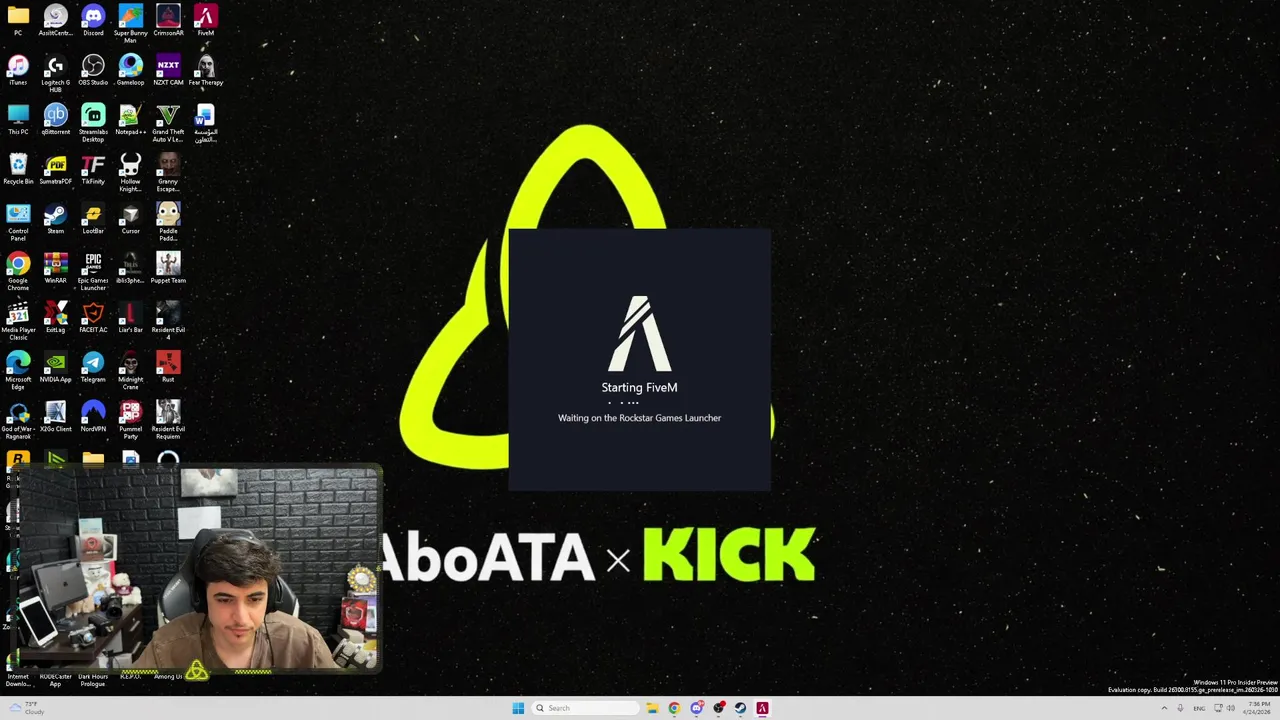Open the Arabic-named Word document
This screenshot has width=1280, height=720.
[205, 123]
